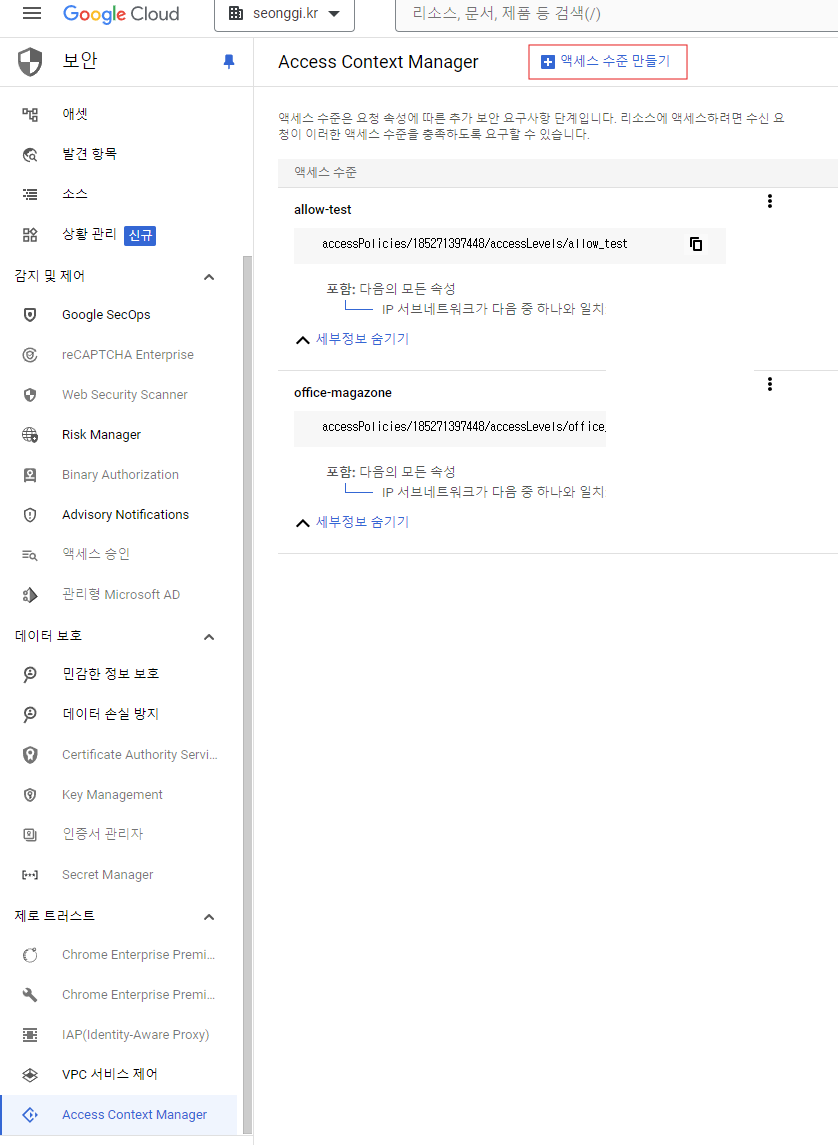Click the Certificate Authority Service icon
Screen dimensions: 838x1145
click(x=30, y=755)
